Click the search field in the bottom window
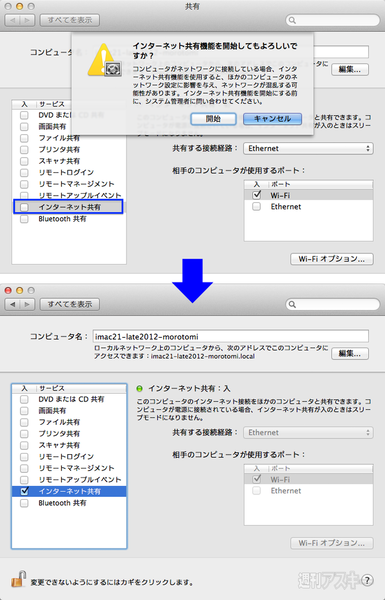 coord(333,304)
